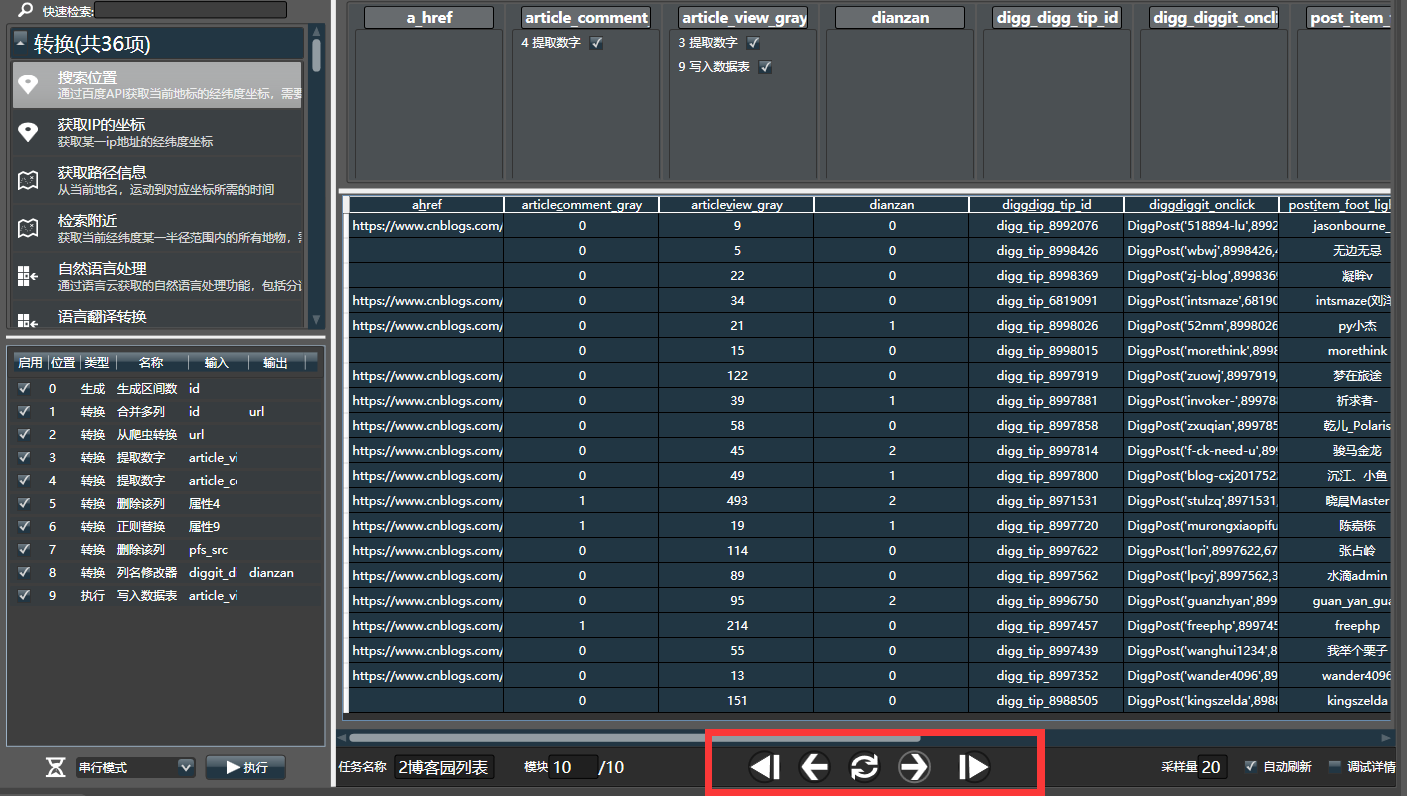Disable step 1 合并多列
Screen dimensions: 1407x796
click(24, 411)
